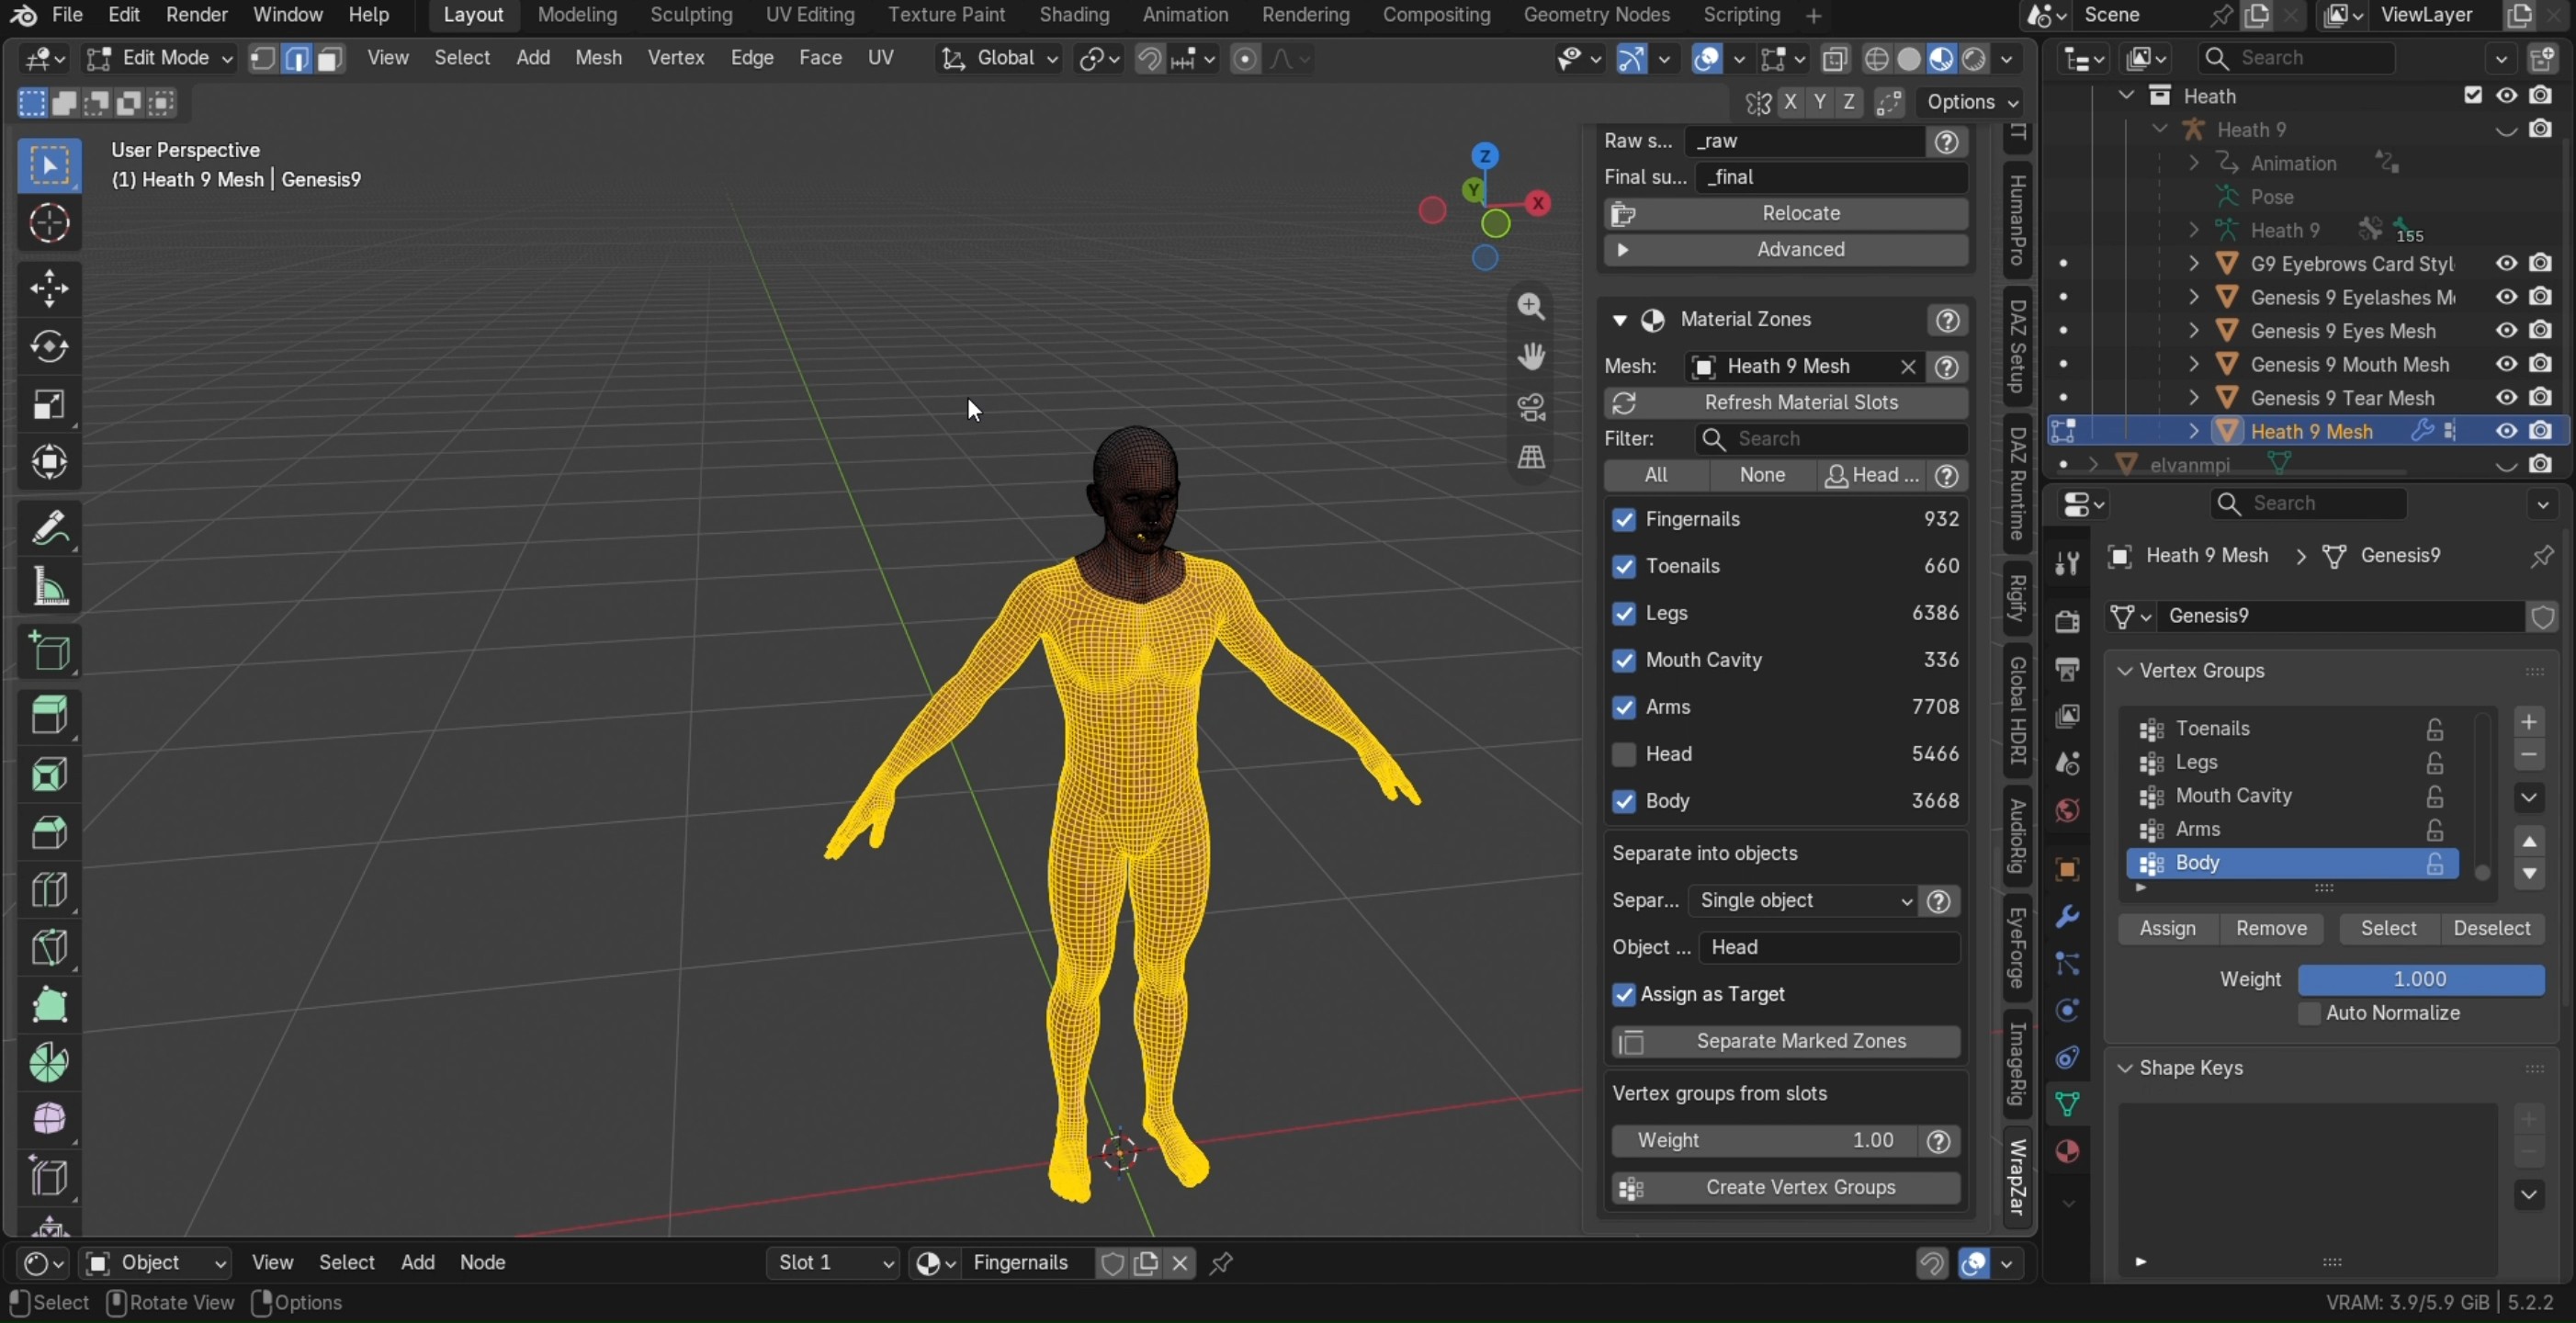Viewport: 2576px width, 1323px height.
Task: Select the Bevel tool
Action: tap(49, 832)
